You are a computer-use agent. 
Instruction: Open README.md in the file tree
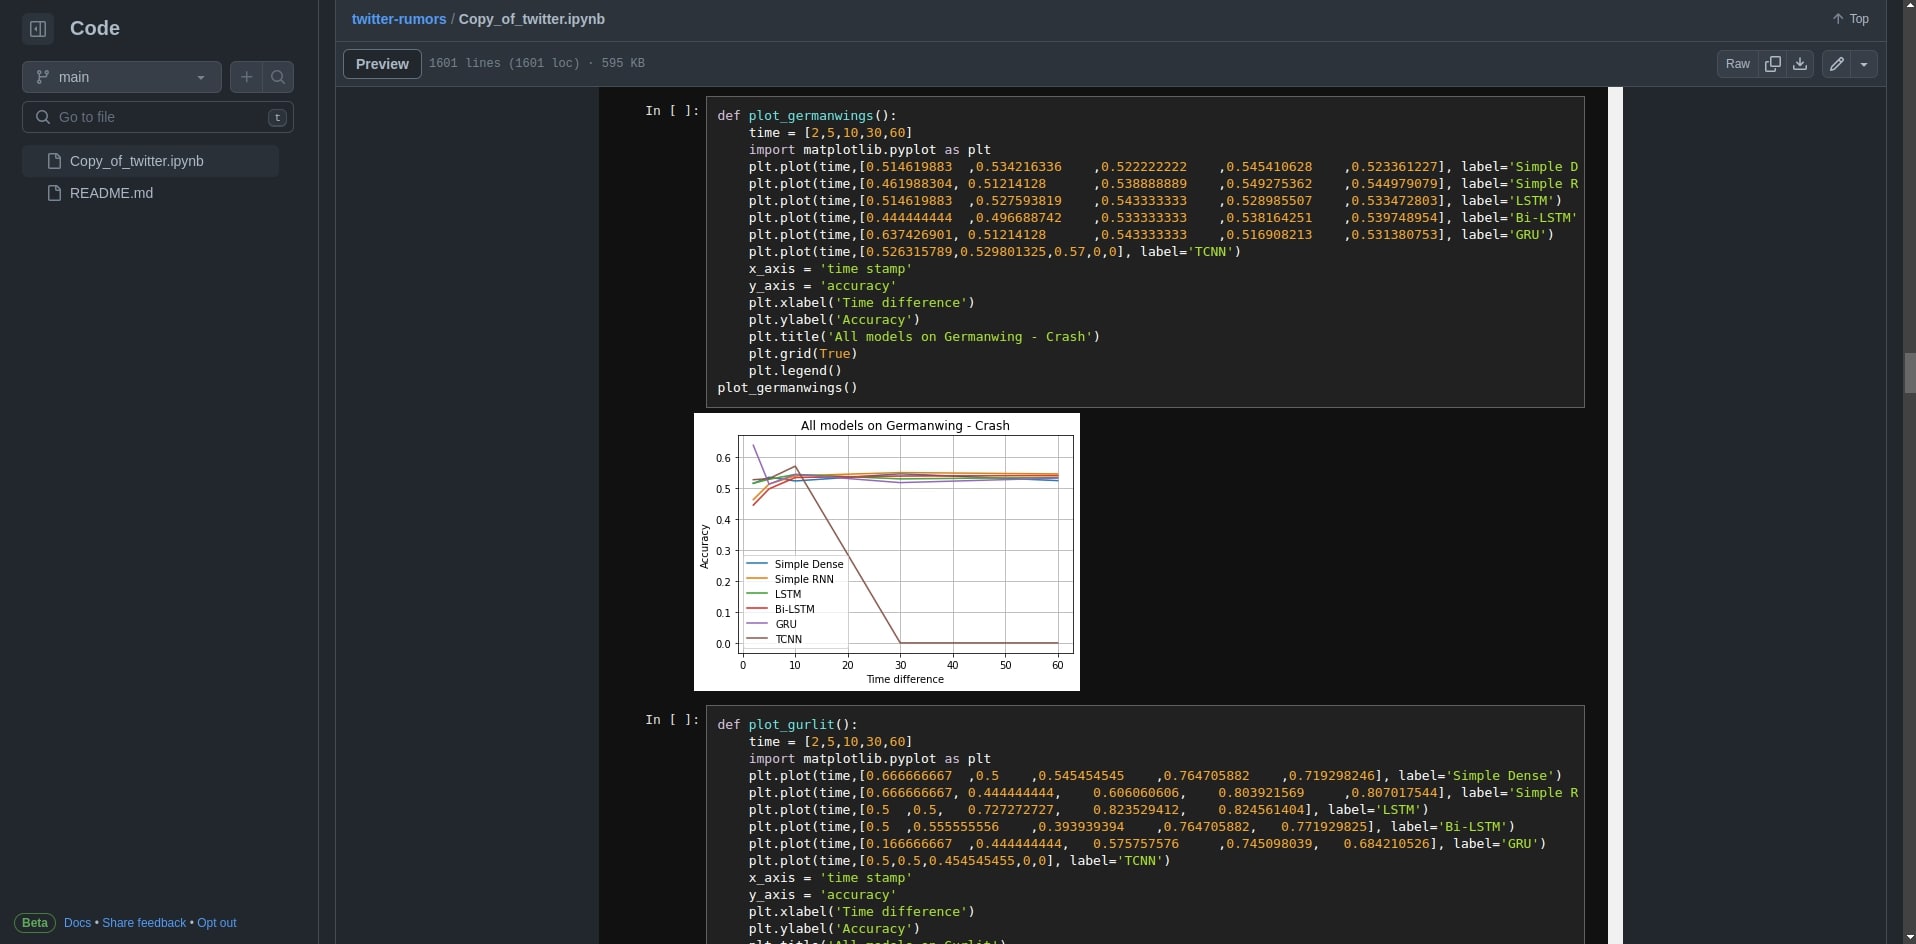coord(150,193)
